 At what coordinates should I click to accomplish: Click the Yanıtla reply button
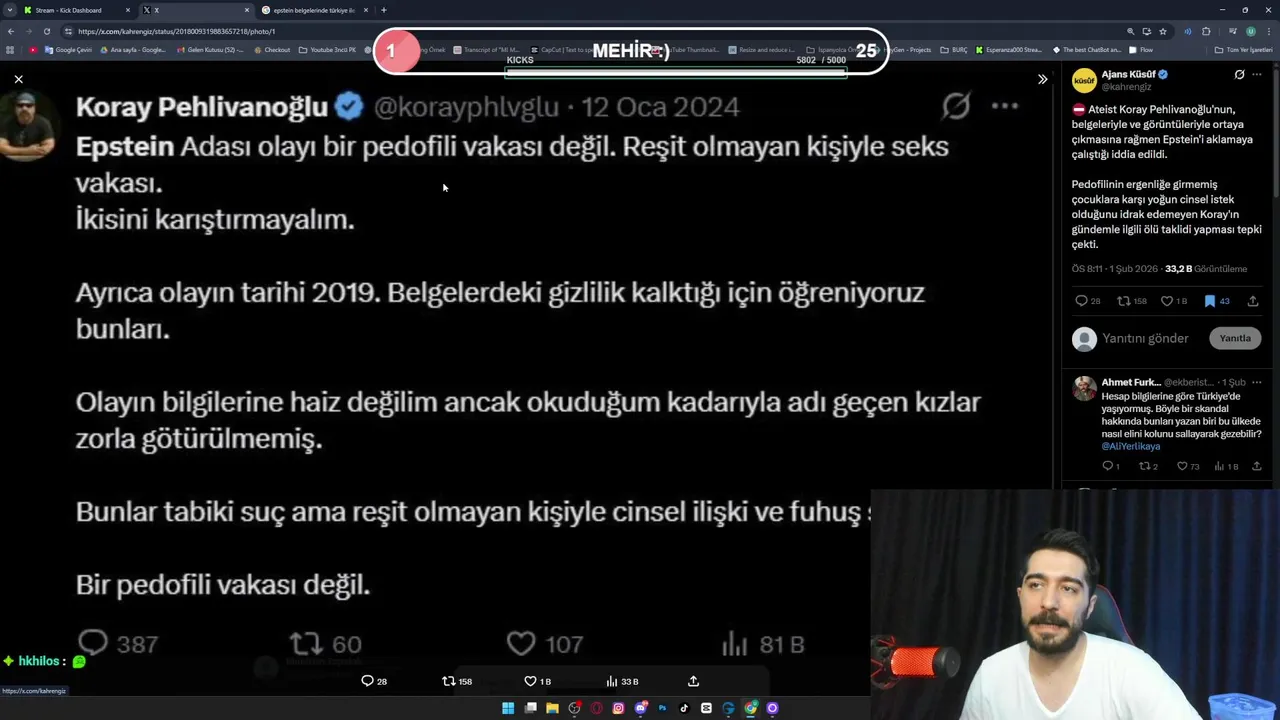pyautogui.click(x=1235, y=338)
